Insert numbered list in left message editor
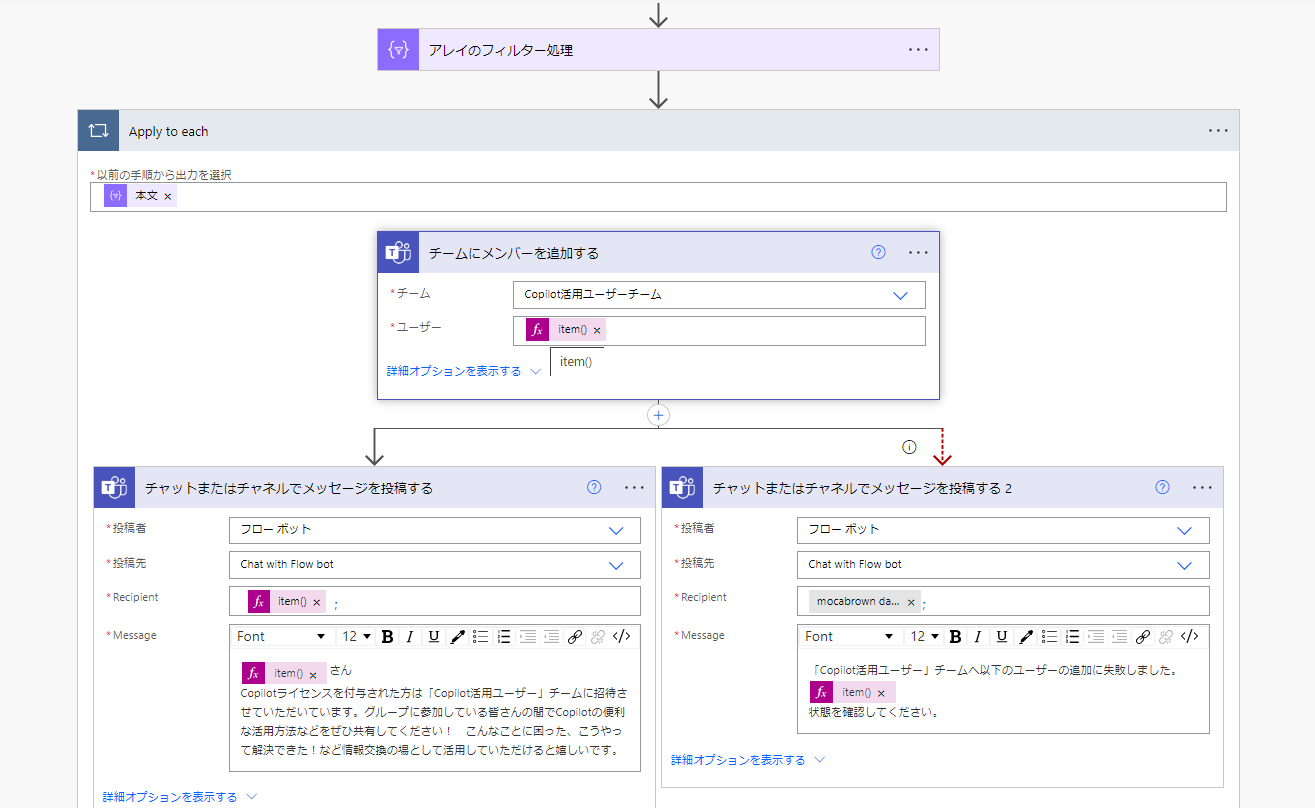The height and width of the screenshot is (808, 1315). coord(504,636)
